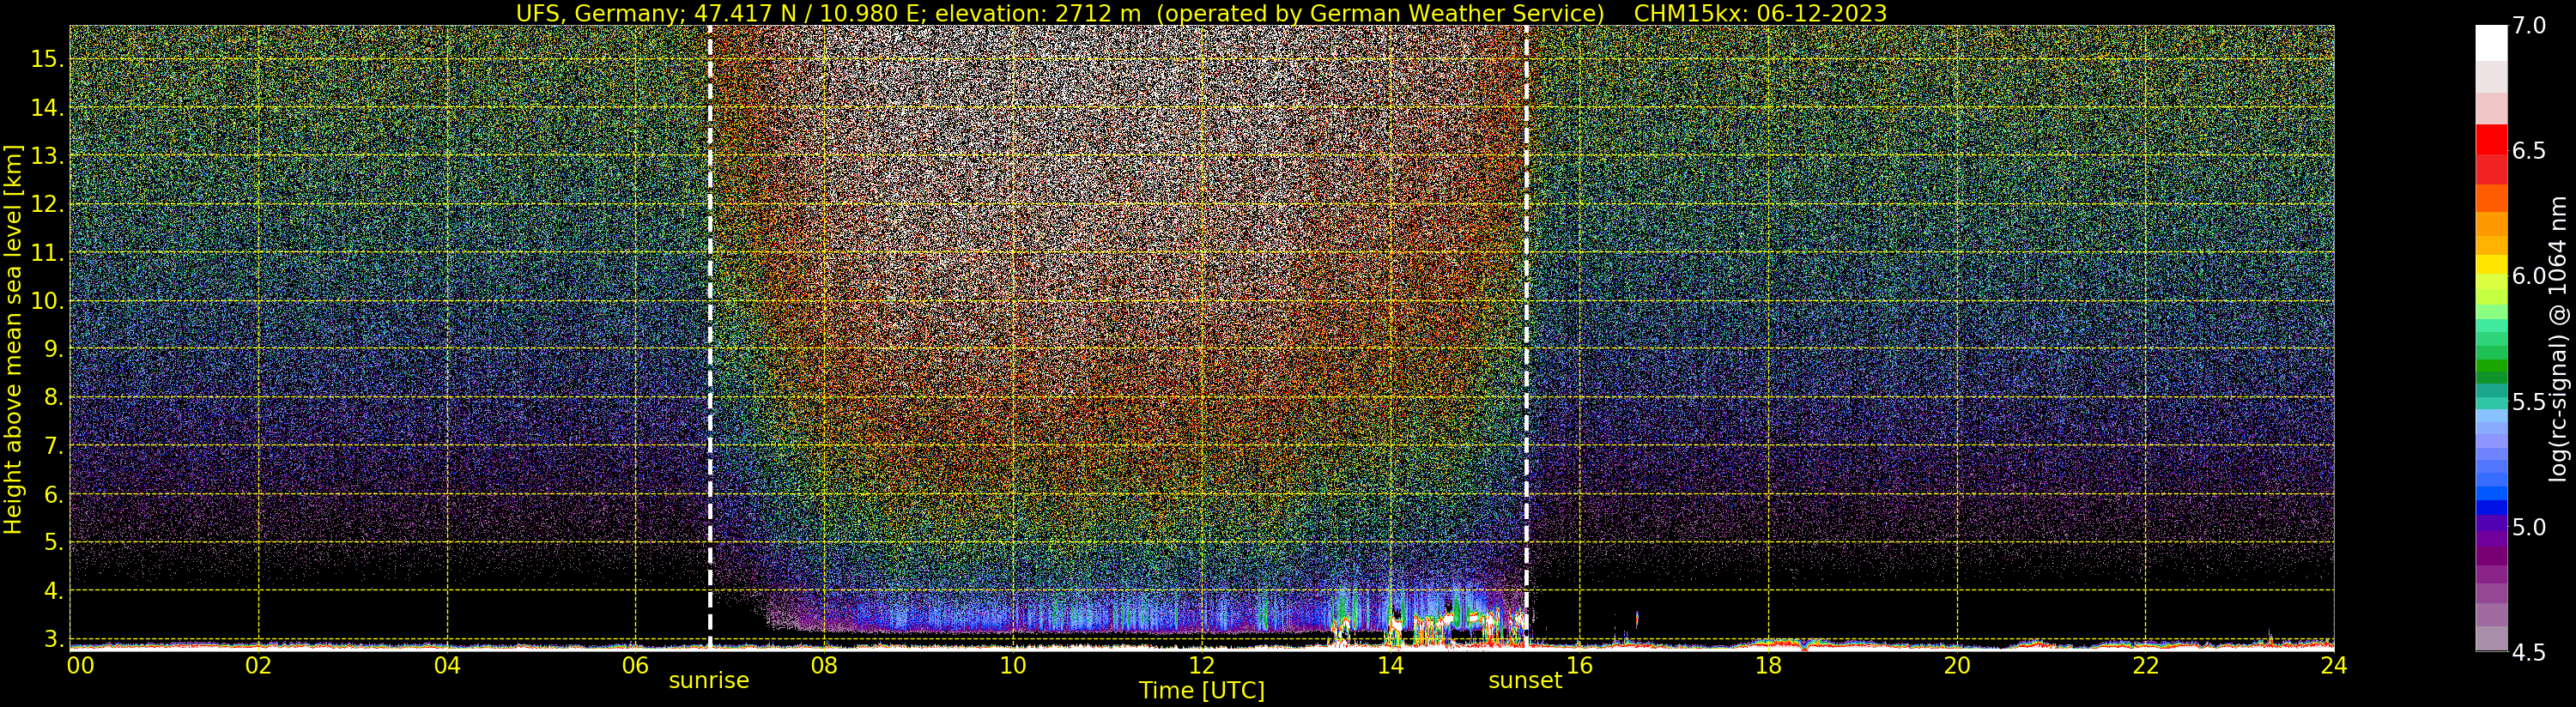Click the height axis tick '6.'
This screenshot has width=2576, height=707.
click(54, 495)
